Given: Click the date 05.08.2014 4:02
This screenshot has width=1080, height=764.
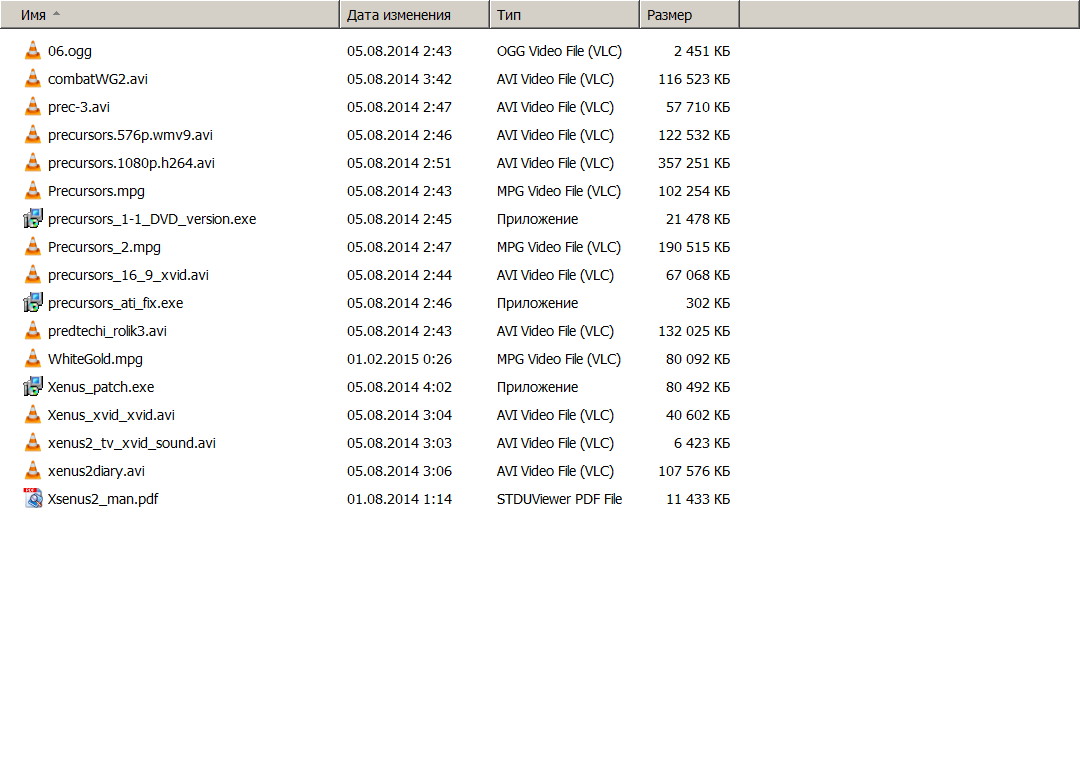Looking at the screenshot, I should (x=399, y=387).
